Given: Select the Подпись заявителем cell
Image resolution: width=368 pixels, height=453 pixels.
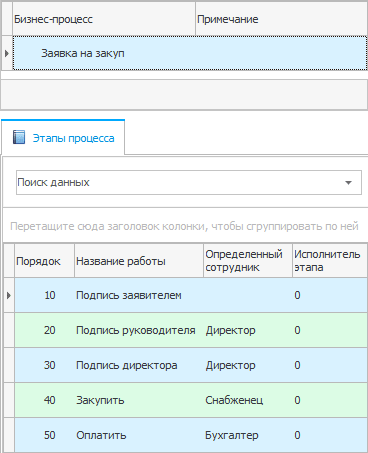Looking at the screenshot, I should [x=139, y=295].
